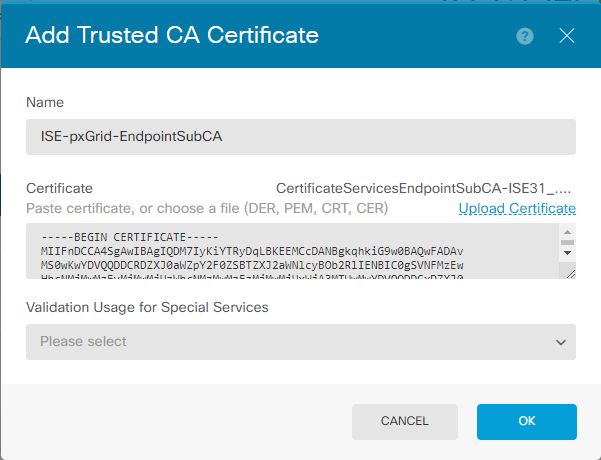Screen dimensions: 601x460
Task: Select the BEGIN CERTIFICATE line text
Action: point(130,237)
